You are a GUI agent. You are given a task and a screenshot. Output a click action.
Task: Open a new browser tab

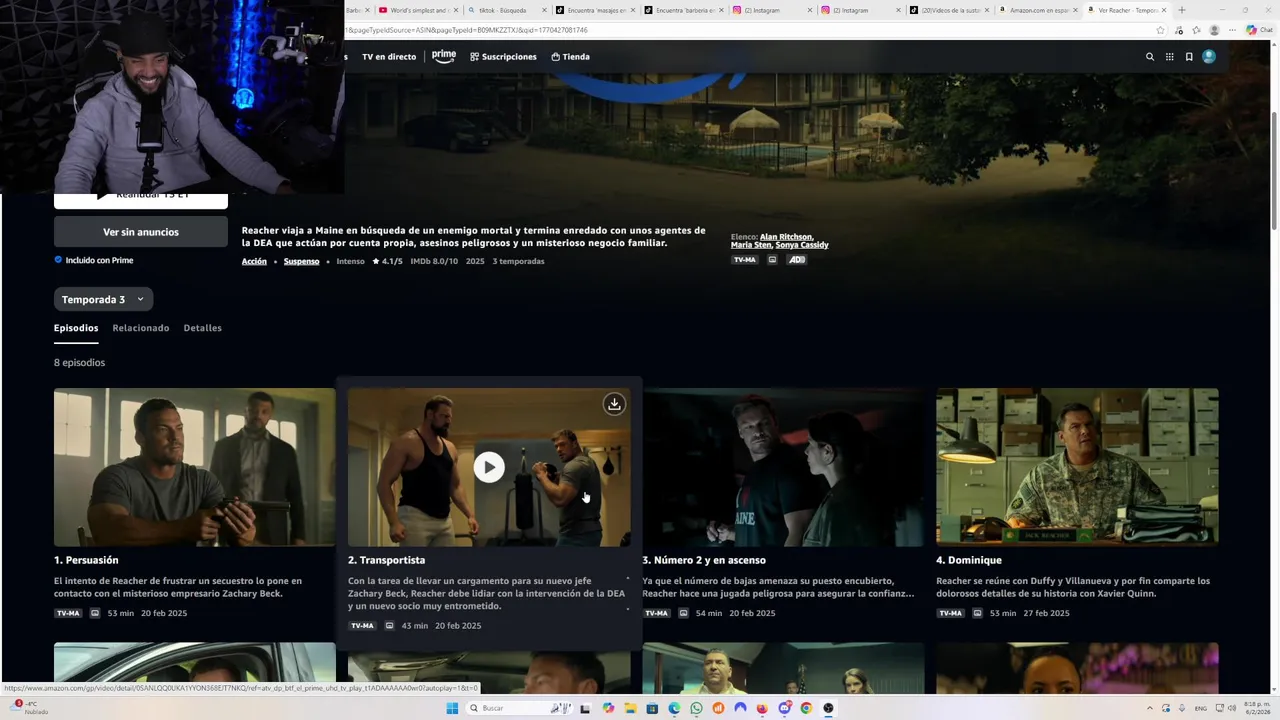point(1181,10)
